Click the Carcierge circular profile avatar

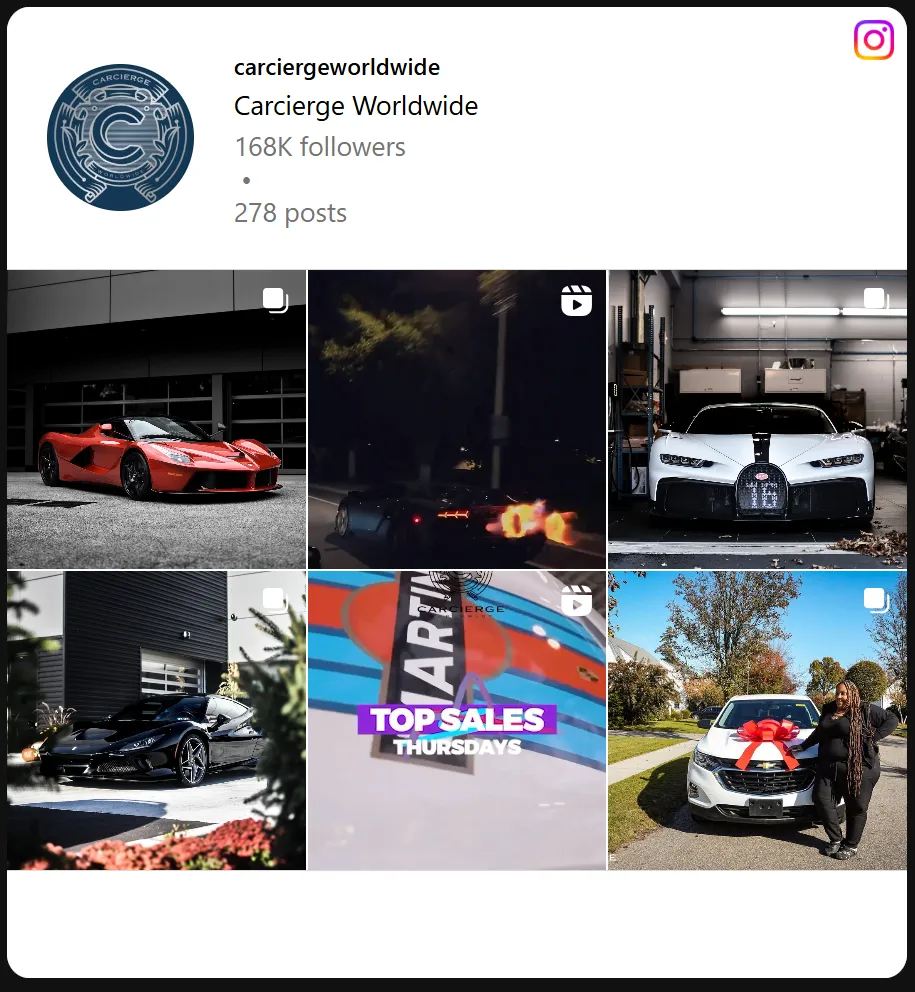(x=120, y=137)
